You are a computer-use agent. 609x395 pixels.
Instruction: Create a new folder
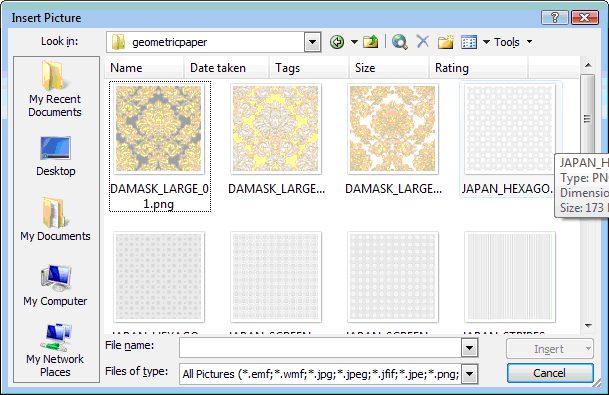click(x=445, y=42)
